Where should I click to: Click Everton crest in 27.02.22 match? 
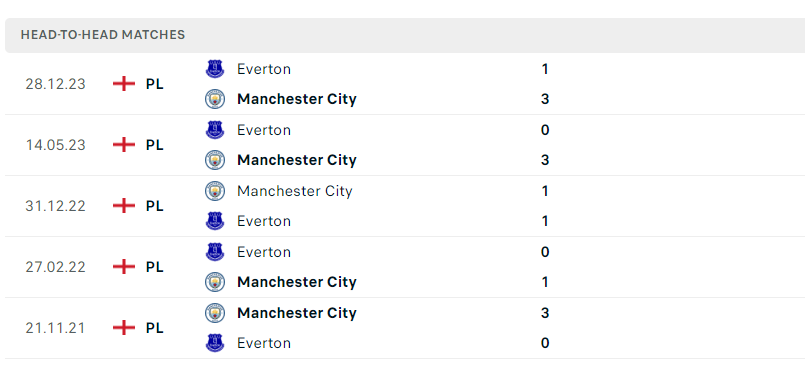[215, 252]
